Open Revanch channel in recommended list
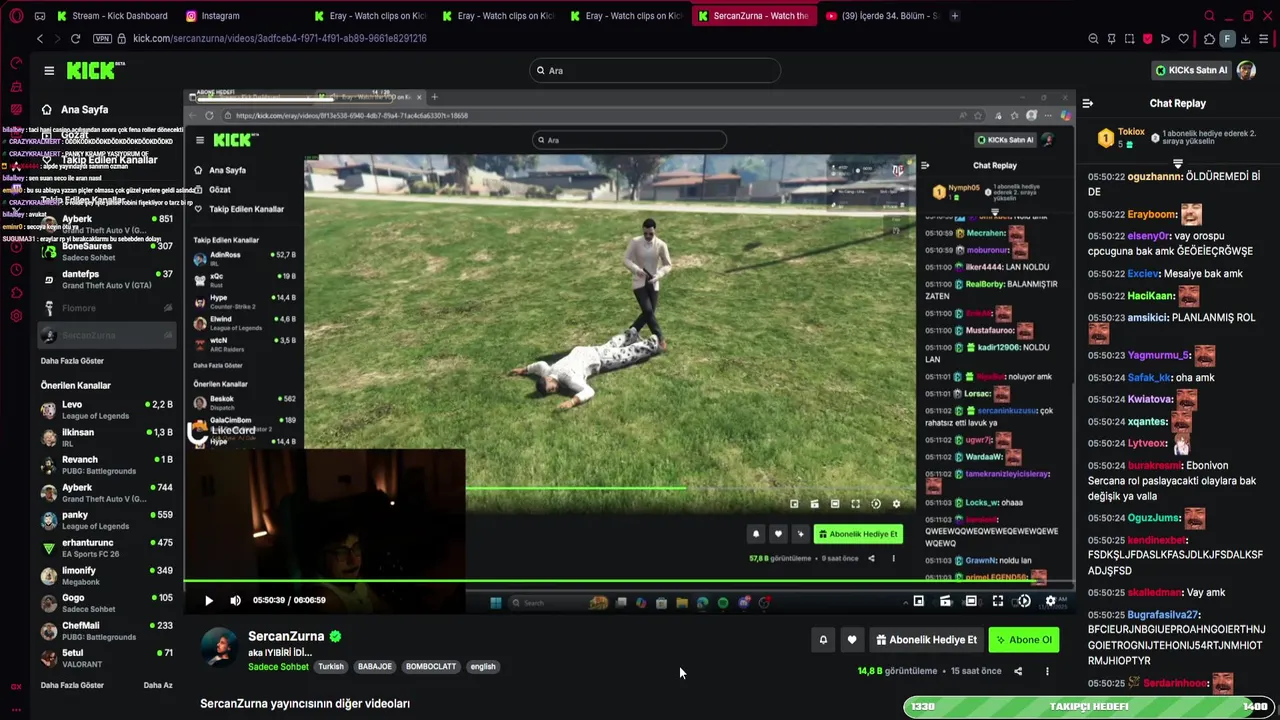Image resolution: width=1280 pixels, height=720 pixels. click(x=107, y=465)
